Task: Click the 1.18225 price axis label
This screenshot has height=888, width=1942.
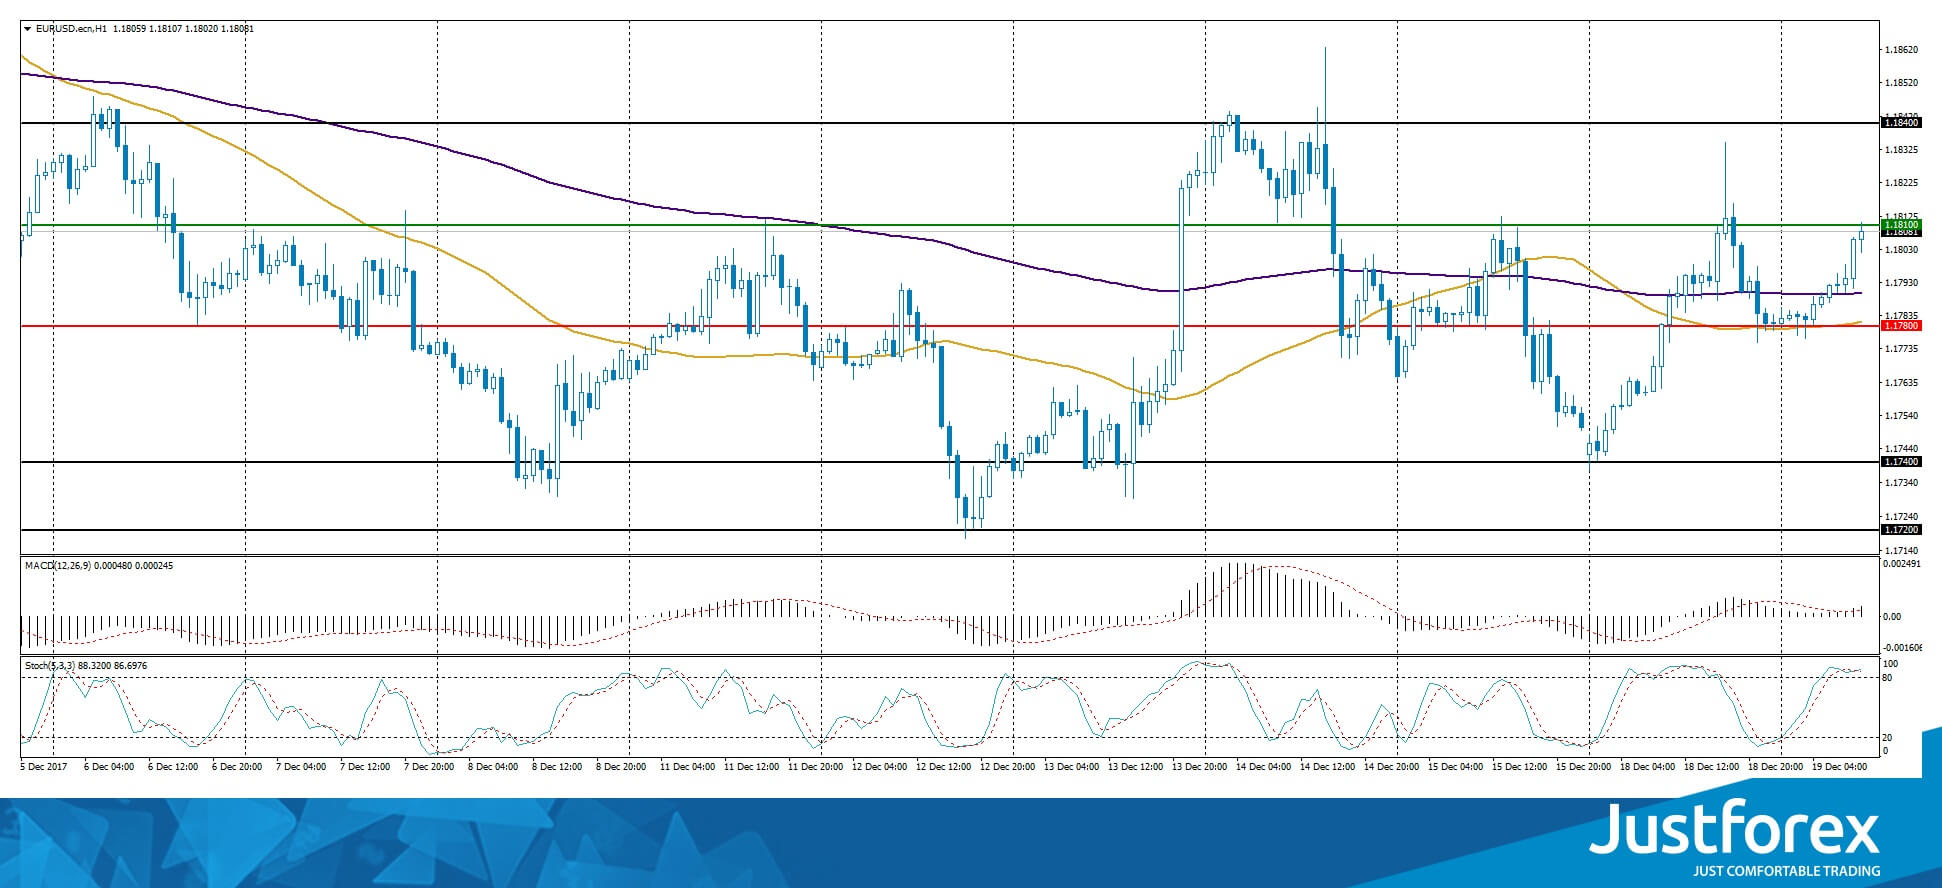Action: [x=1901, y=184]
